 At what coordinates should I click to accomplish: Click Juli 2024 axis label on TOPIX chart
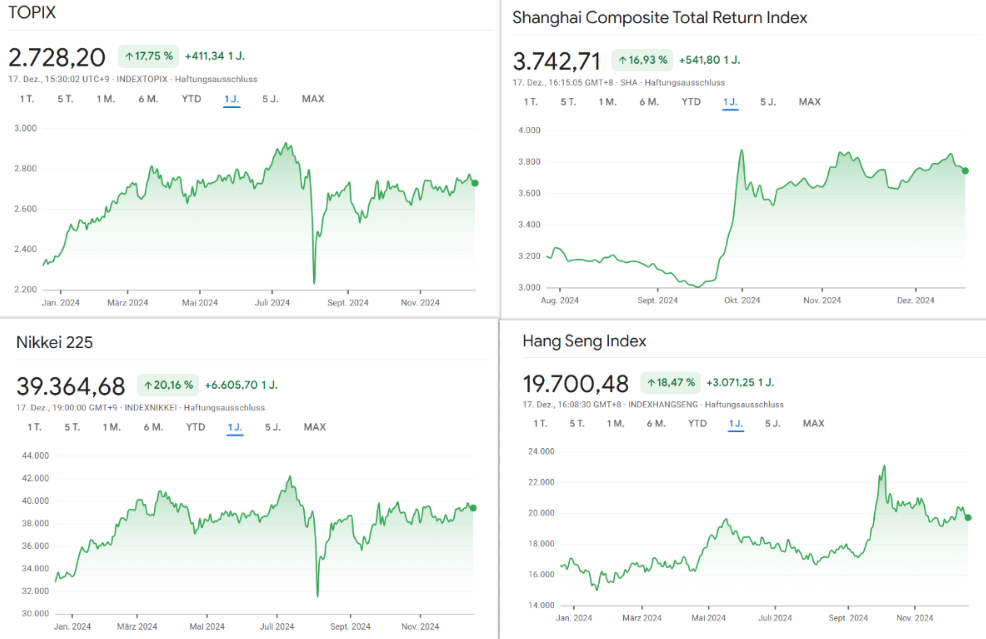272,303
